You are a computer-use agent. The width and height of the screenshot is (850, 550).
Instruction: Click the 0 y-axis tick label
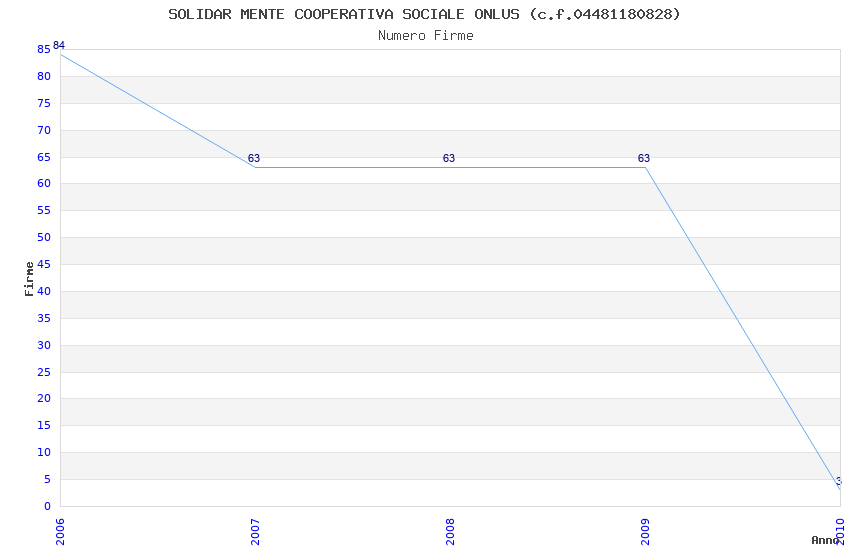(x=48, y=507)
